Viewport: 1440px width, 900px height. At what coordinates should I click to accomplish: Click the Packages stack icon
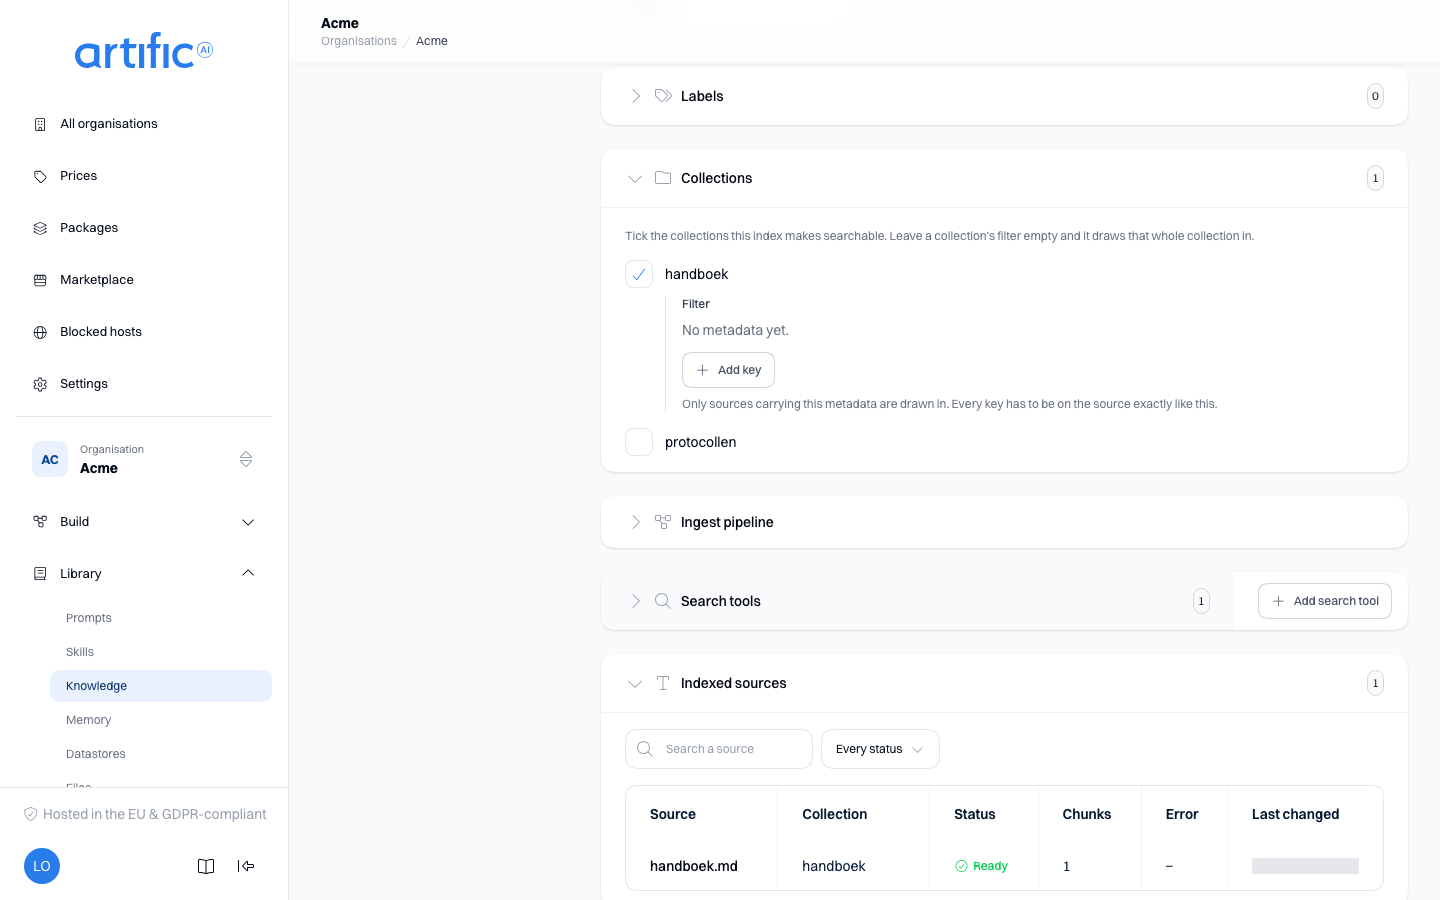tap(40, 228)
